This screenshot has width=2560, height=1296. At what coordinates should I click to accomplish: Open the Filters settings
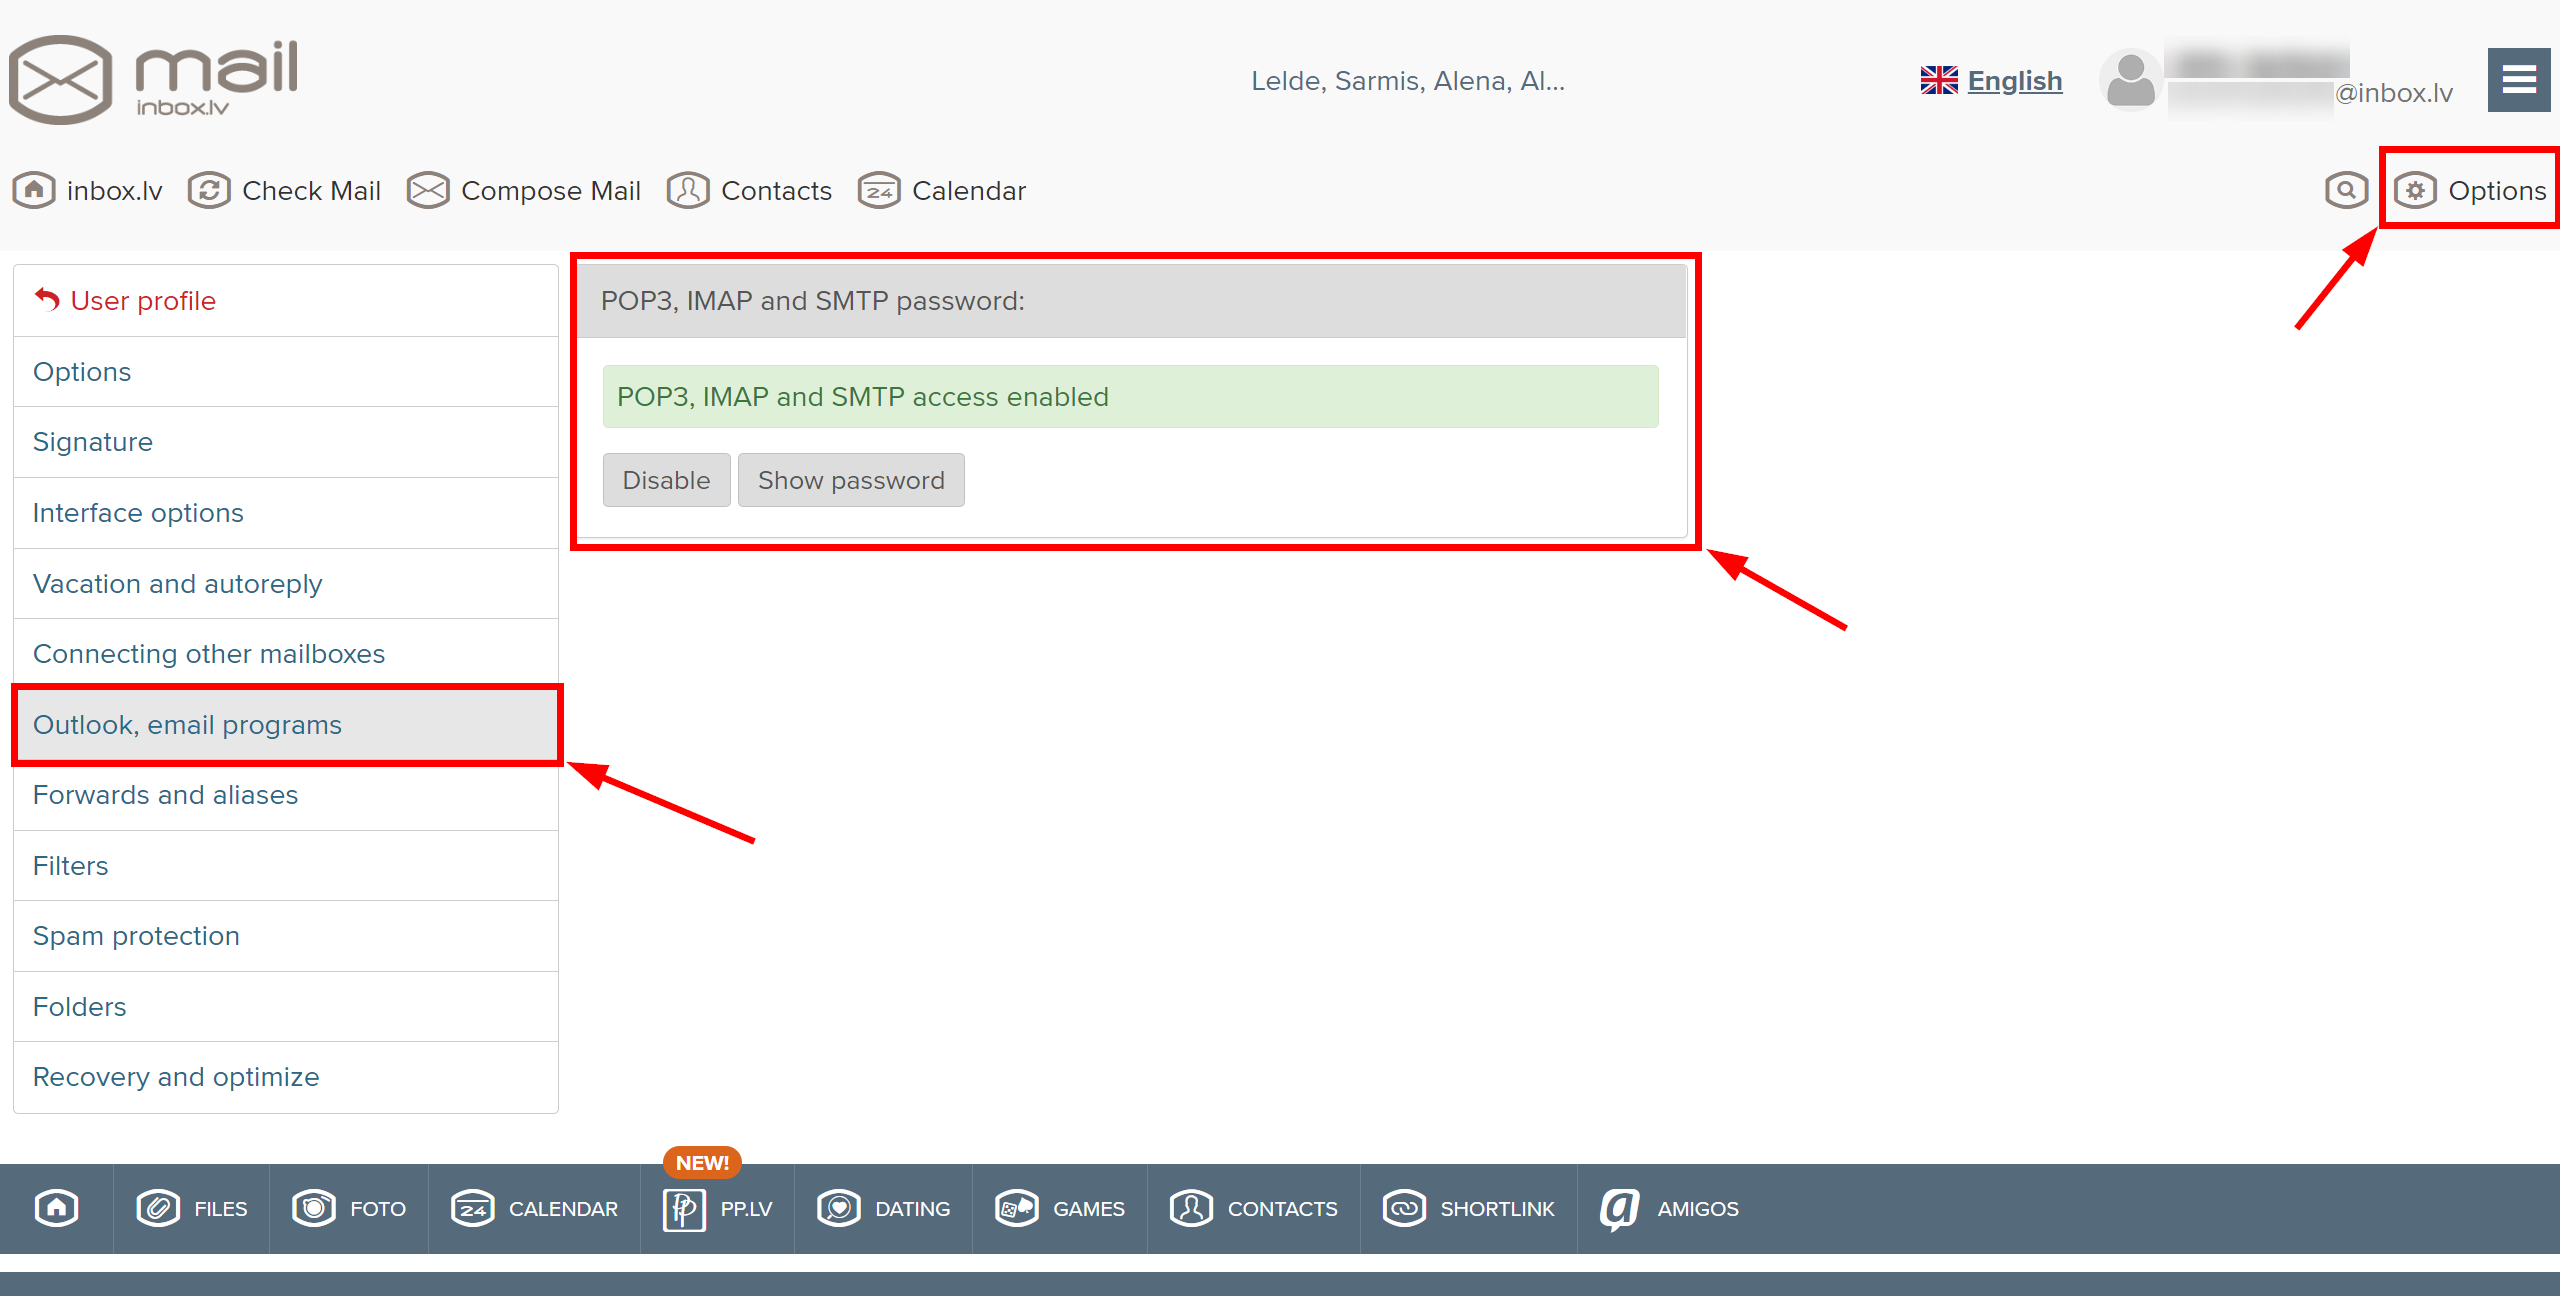pos(286,866)
